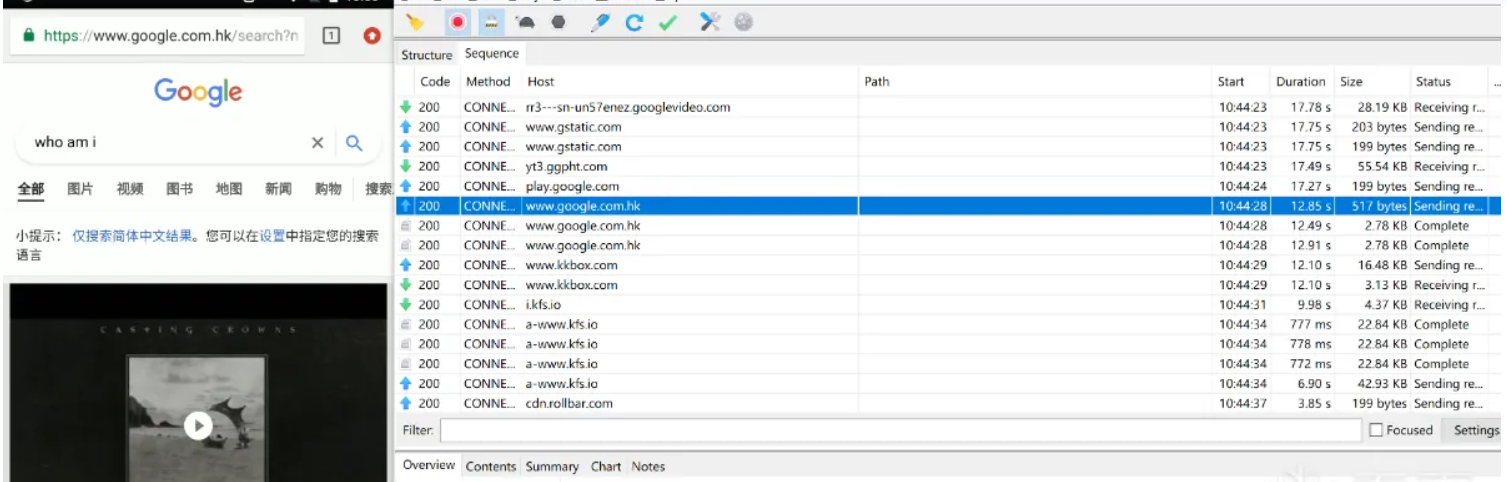The image size is (1507, 482).
Task: Enable breakpoints with the hexagon icon
Action: 558,21
